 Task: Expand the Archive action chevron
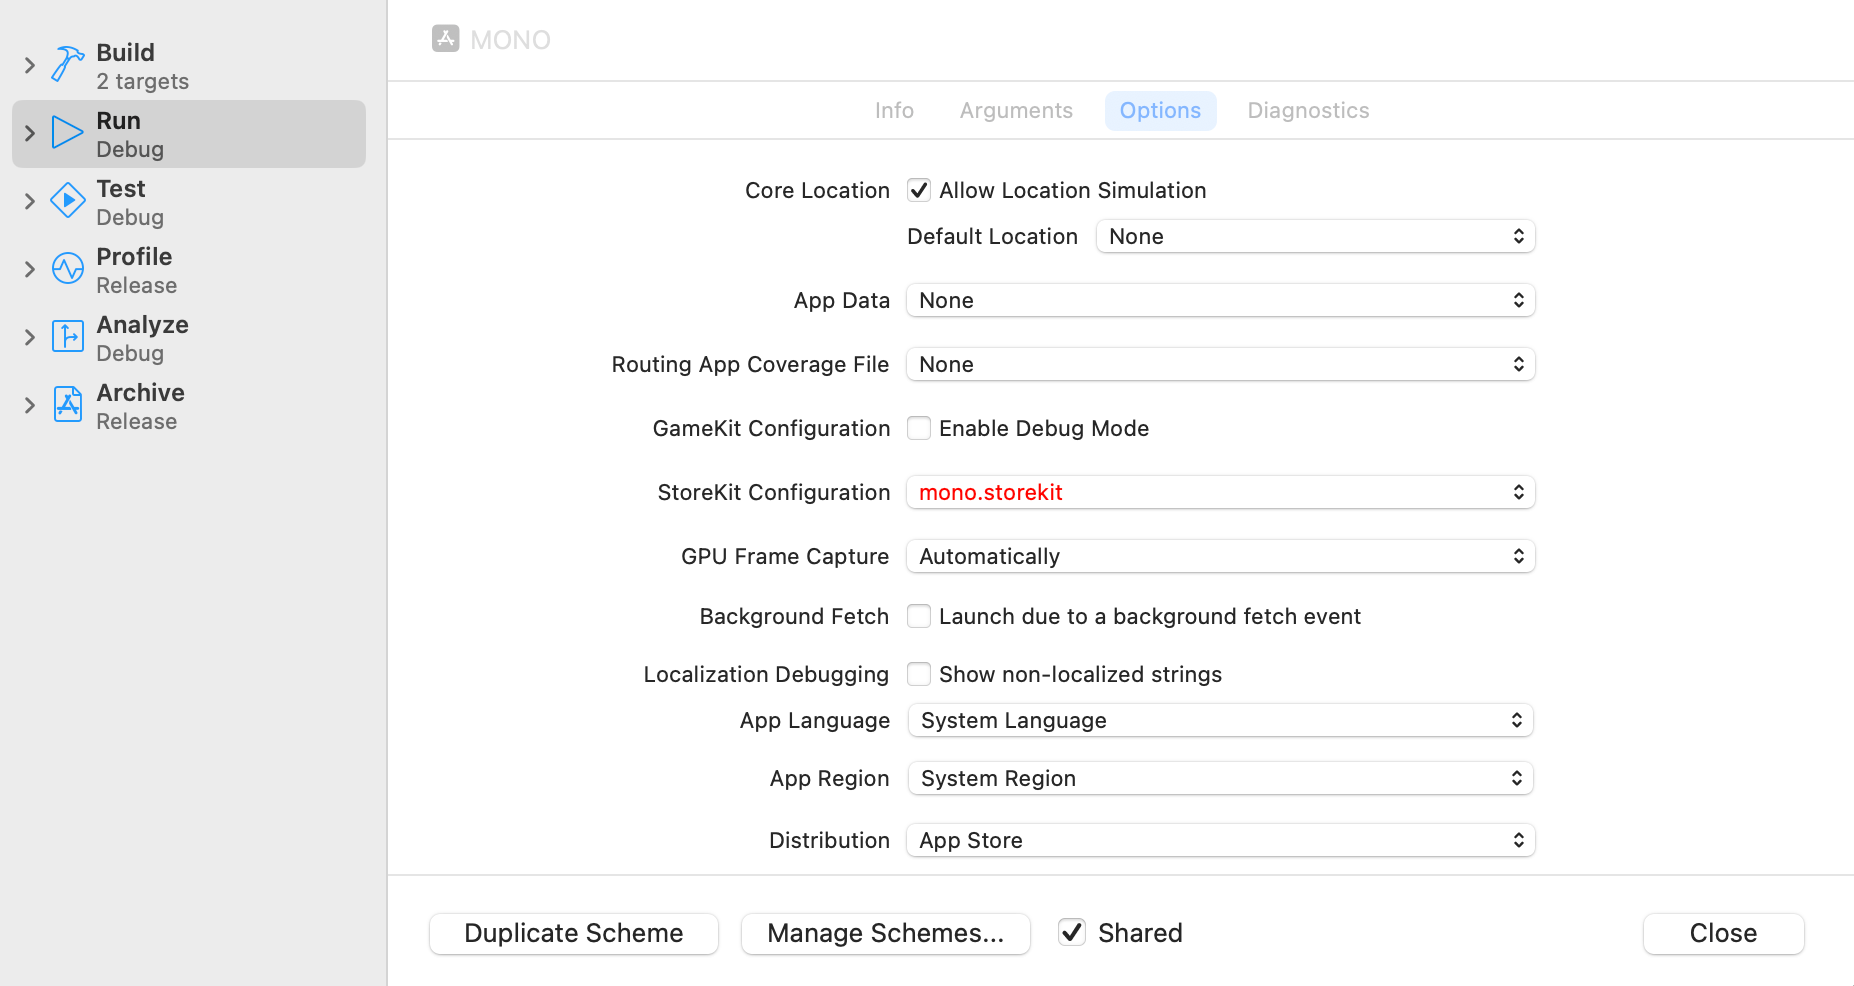[30, 405]
